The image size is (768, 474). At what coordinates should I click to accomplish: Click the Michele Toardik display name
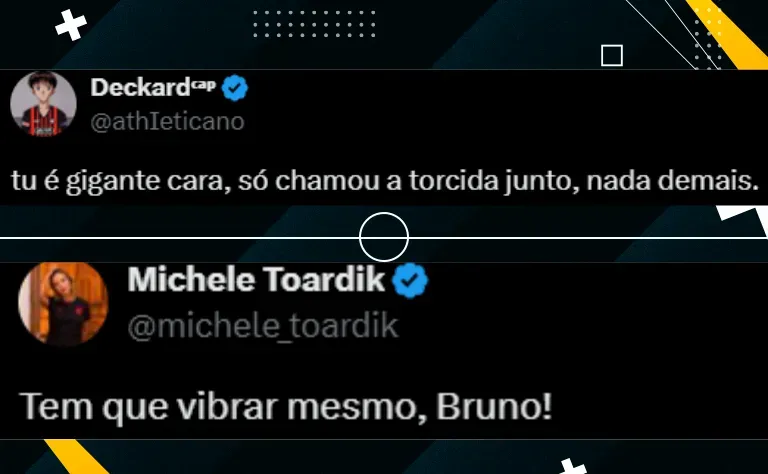pyautogui.click(x=256, y=280)
